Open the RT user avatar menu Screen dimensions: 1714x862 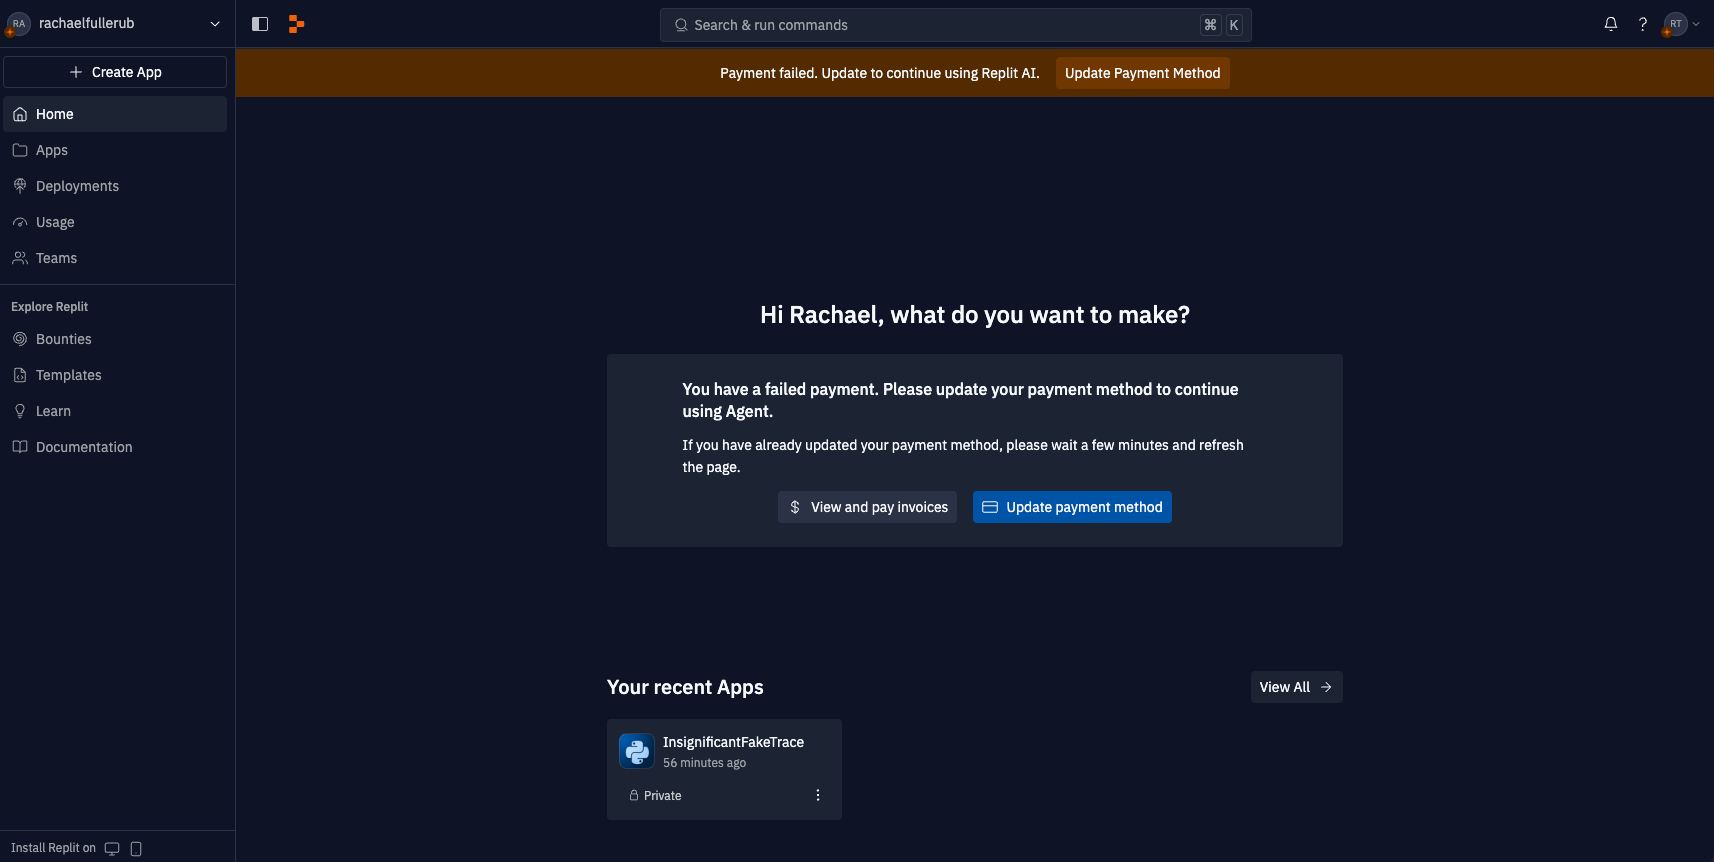pyautogui.click(x=1681, y=24)
